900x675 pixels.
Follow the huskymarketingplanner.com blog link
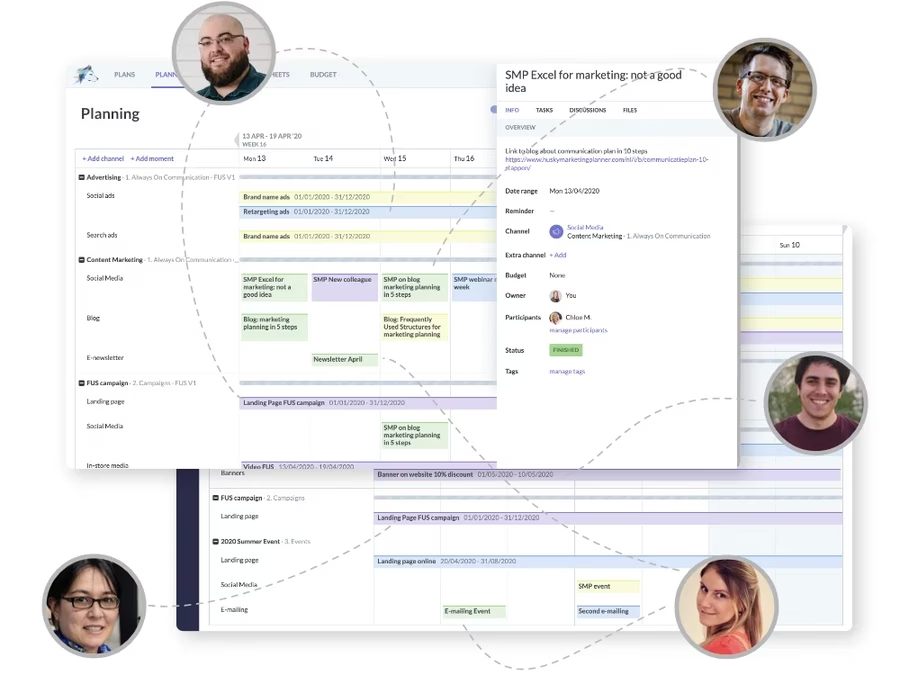coord(606,164)
